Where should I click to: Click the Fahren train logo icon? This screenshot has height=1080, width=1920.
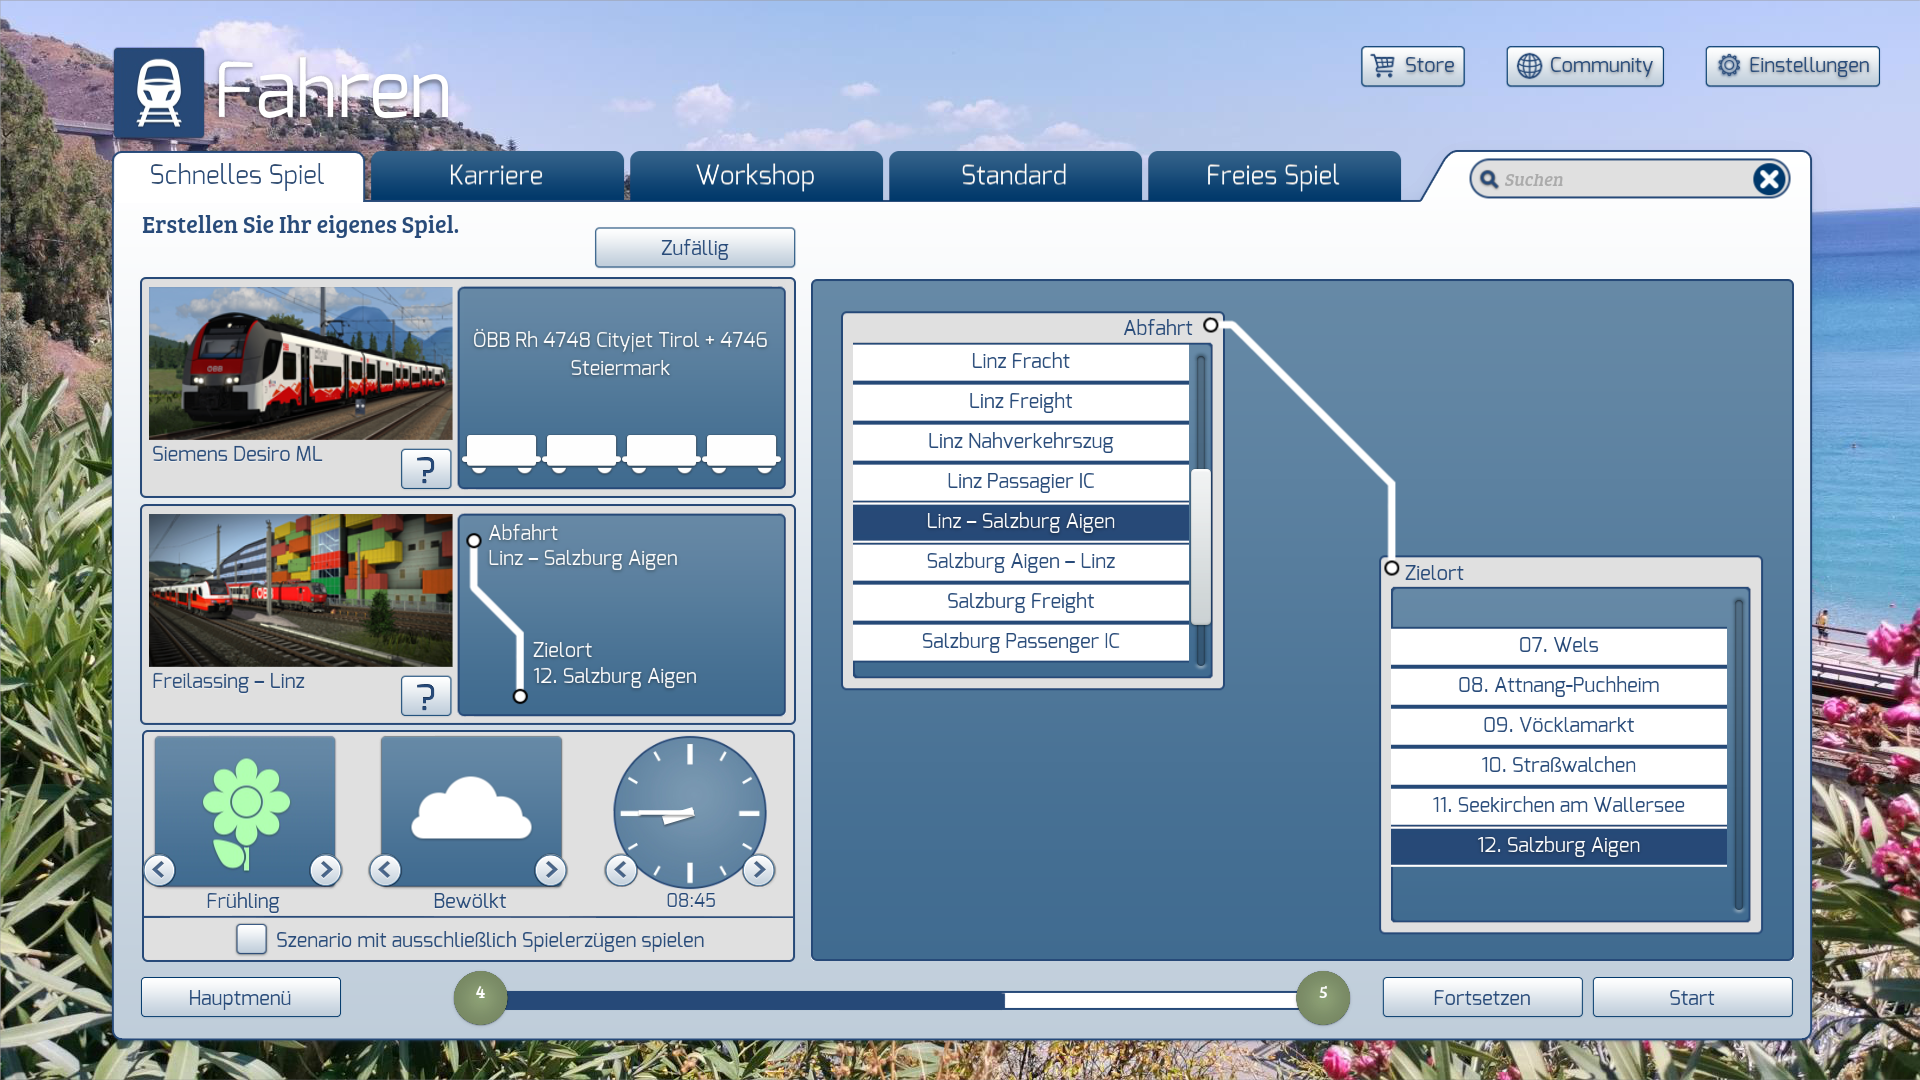(x=159, y=93)
